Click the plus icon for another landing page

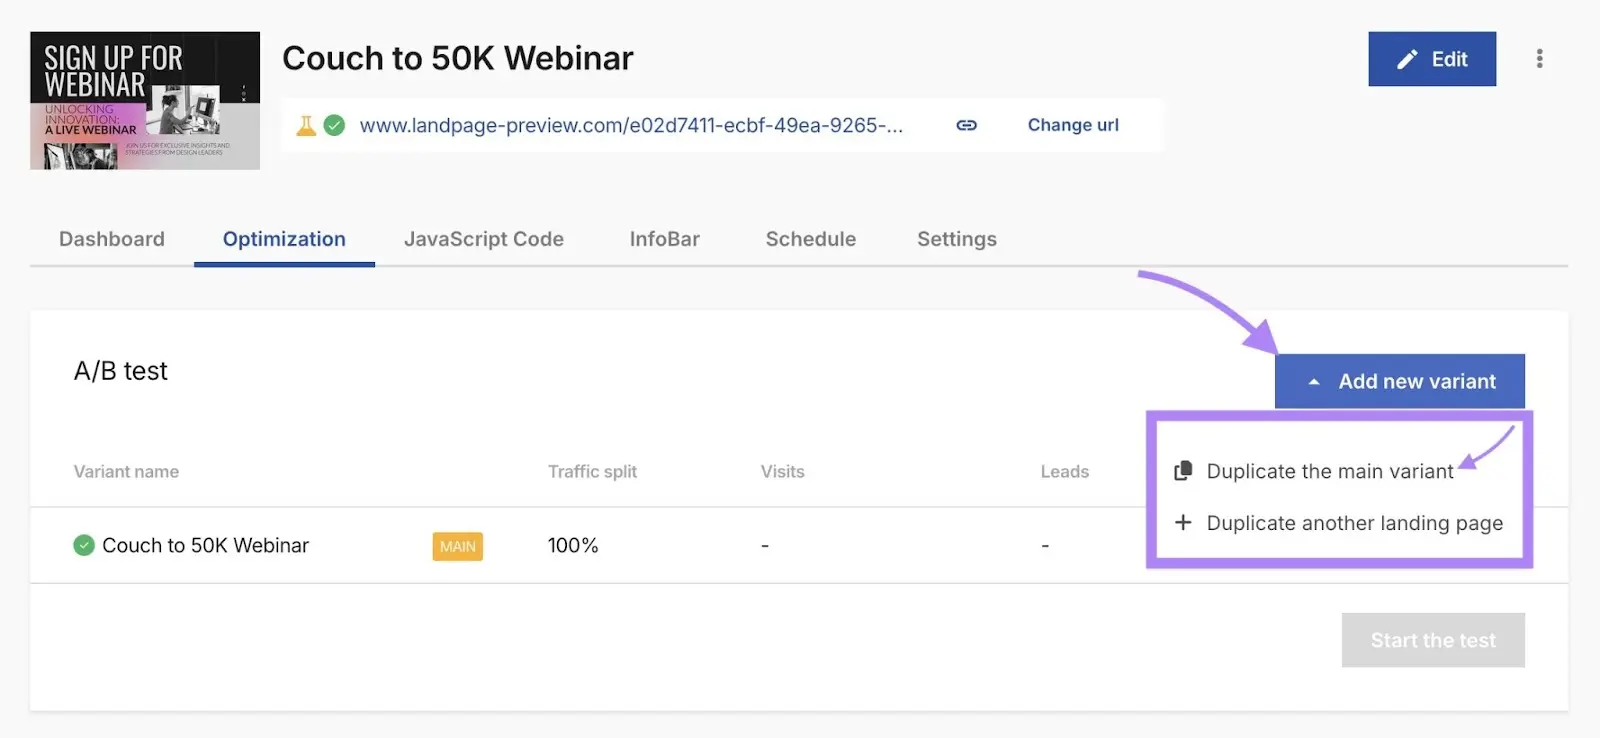click(1183, 523)
